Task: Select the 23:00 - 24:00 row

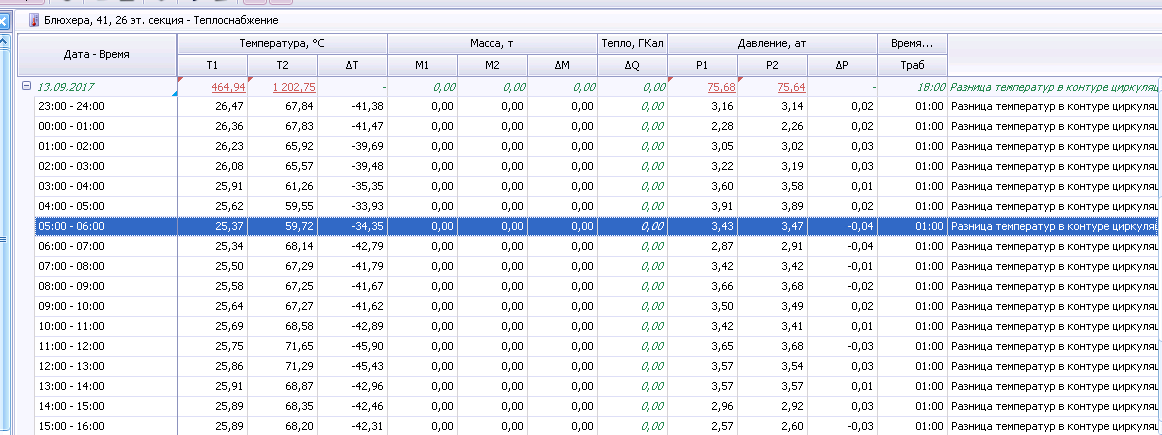Action: [x=597, y=107]
